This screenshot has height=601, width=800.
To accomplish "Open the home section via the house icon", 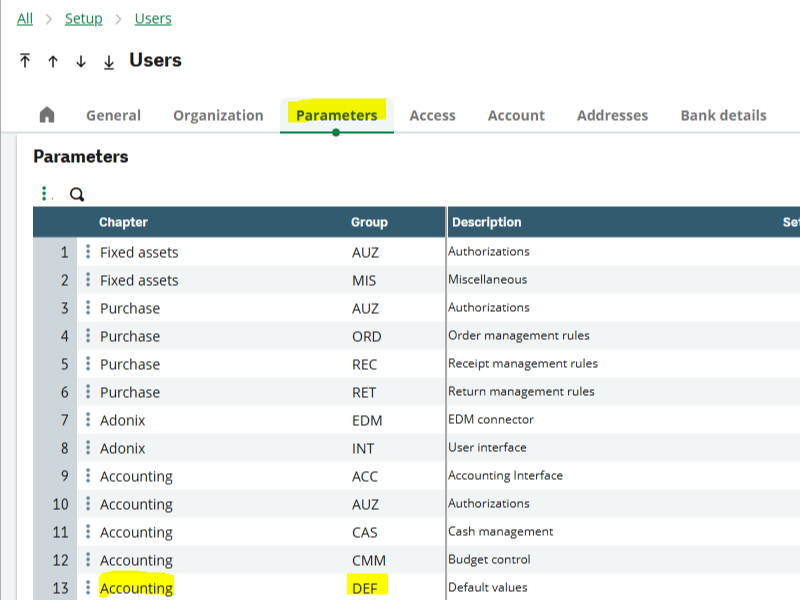I will [x=47, y=114].
